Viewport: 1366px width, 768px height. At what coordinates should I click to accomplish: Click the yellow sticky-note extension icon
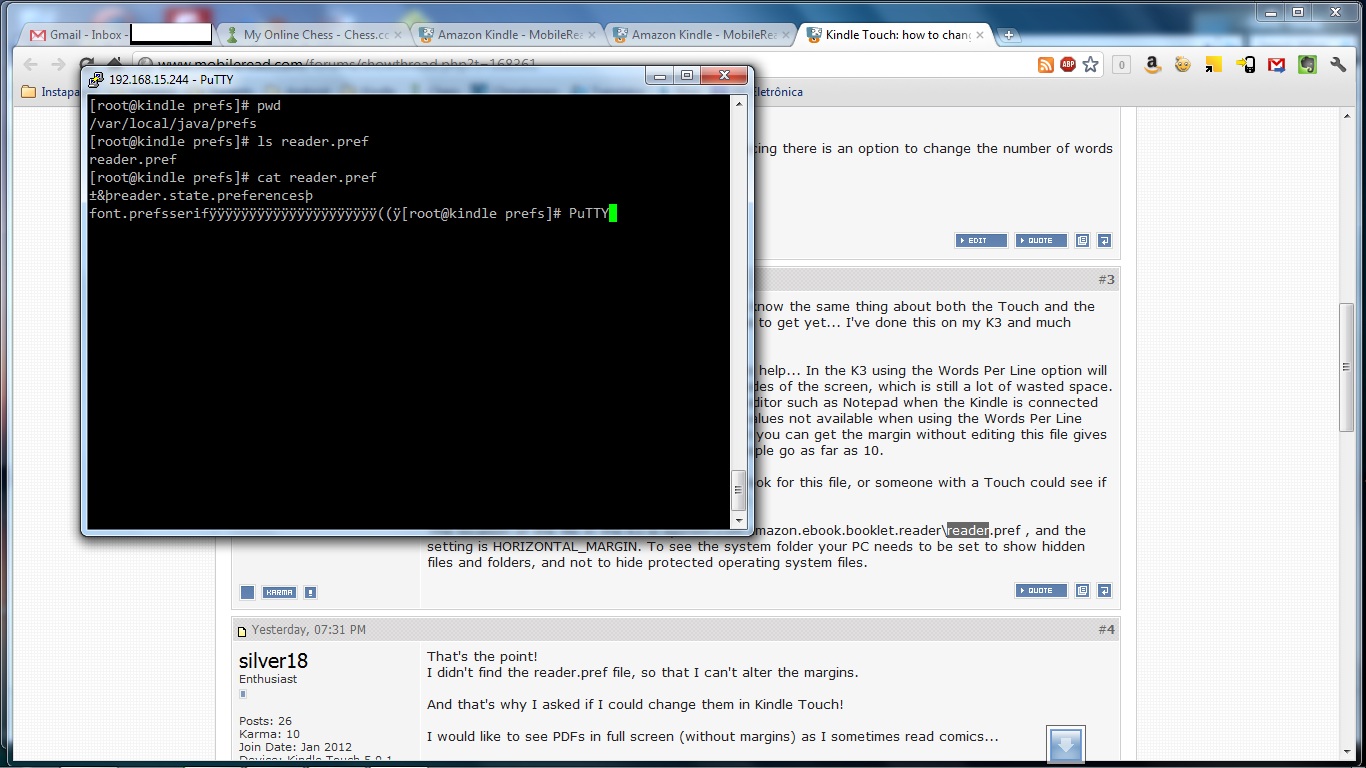(1214, 65)
